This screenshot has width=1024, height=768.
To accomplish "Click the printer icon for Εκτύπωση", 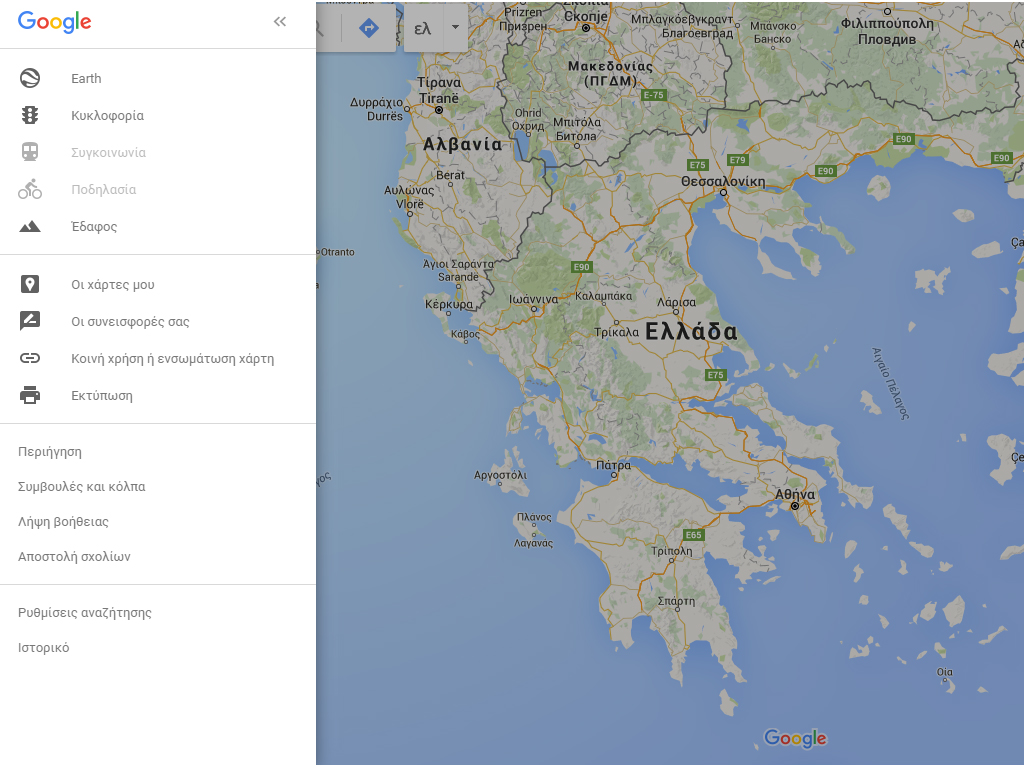I will 30,395.
